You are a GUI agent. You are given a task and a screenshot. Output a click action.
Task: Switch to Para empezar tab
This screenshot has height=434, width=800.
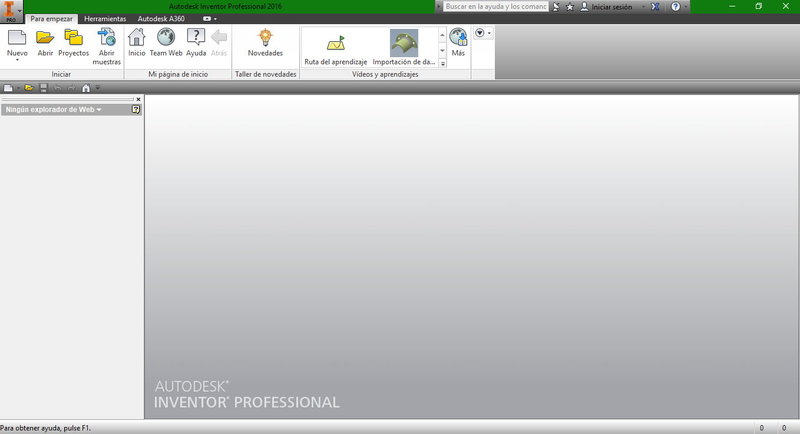coord(52,19)
